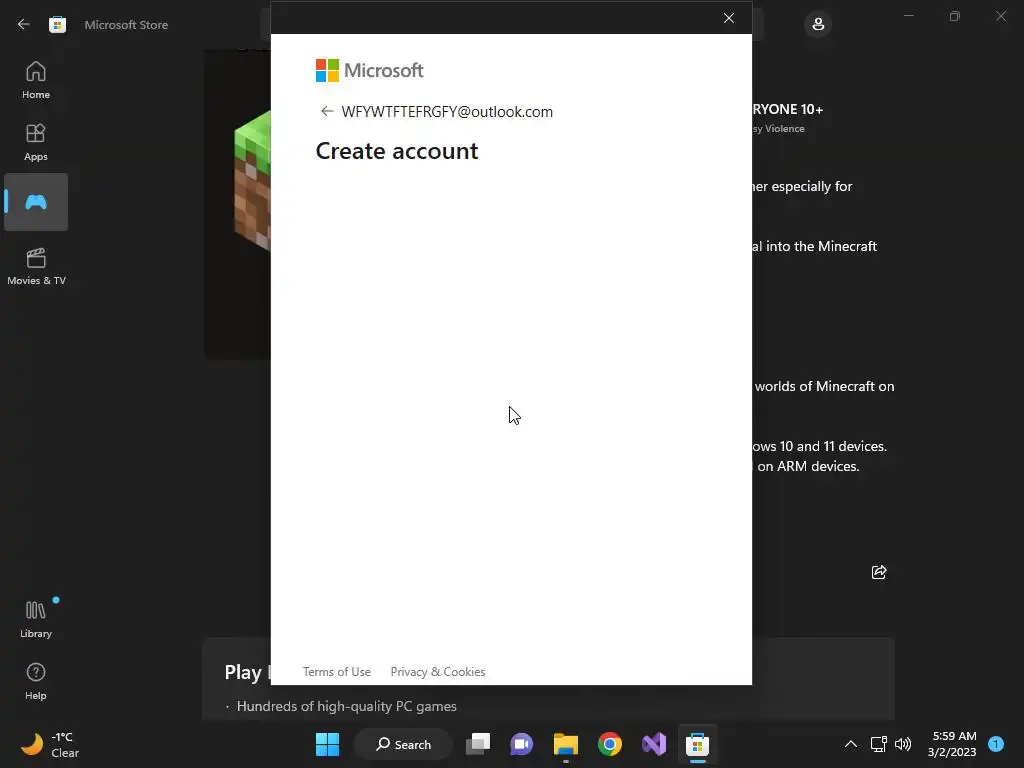Open the Terms of Use link
1024x768 pixels.
[336, 671]
